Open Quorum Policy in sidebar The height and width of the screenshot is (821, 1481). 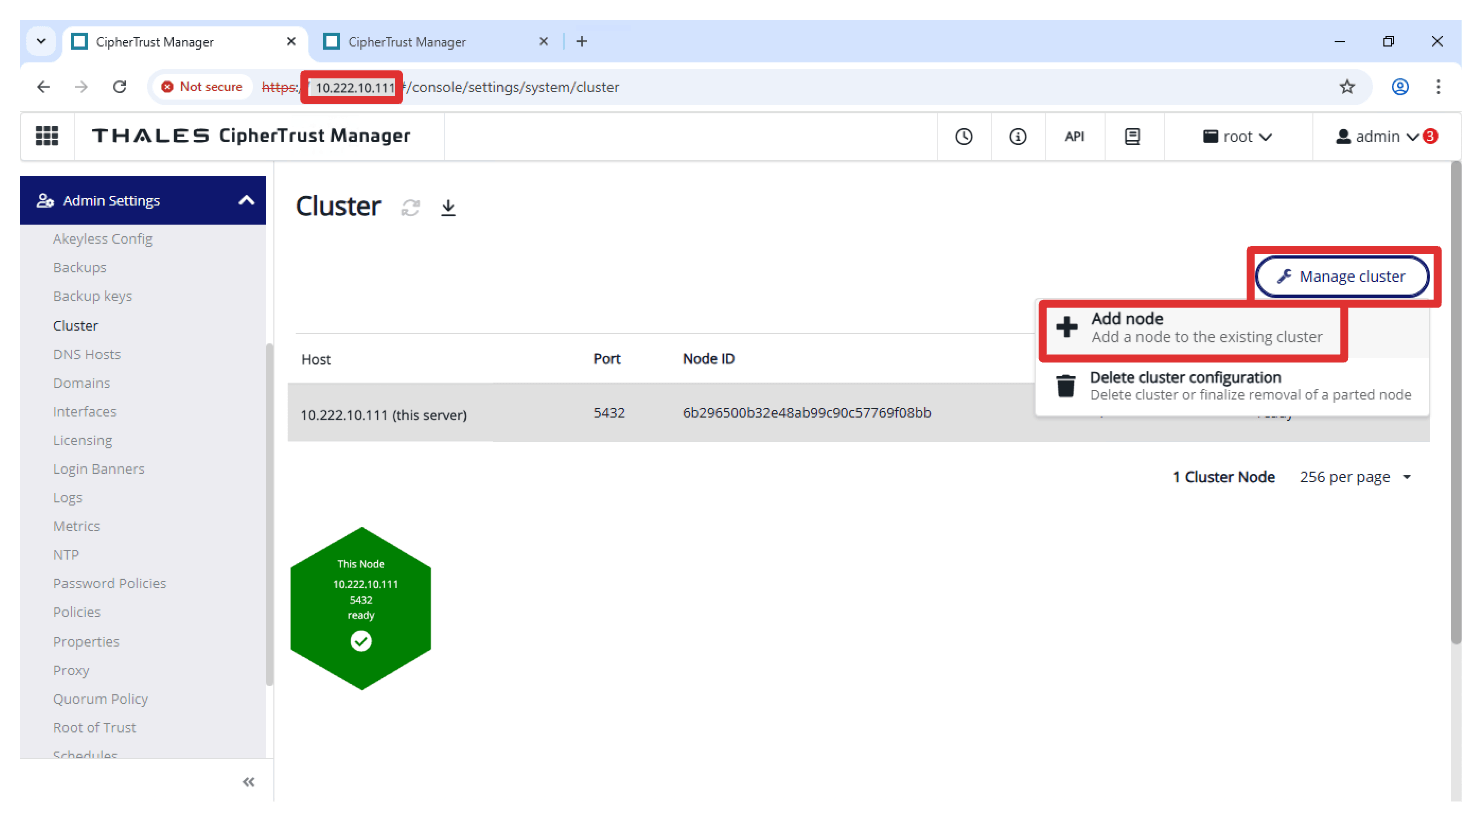(x=101, y=699)
